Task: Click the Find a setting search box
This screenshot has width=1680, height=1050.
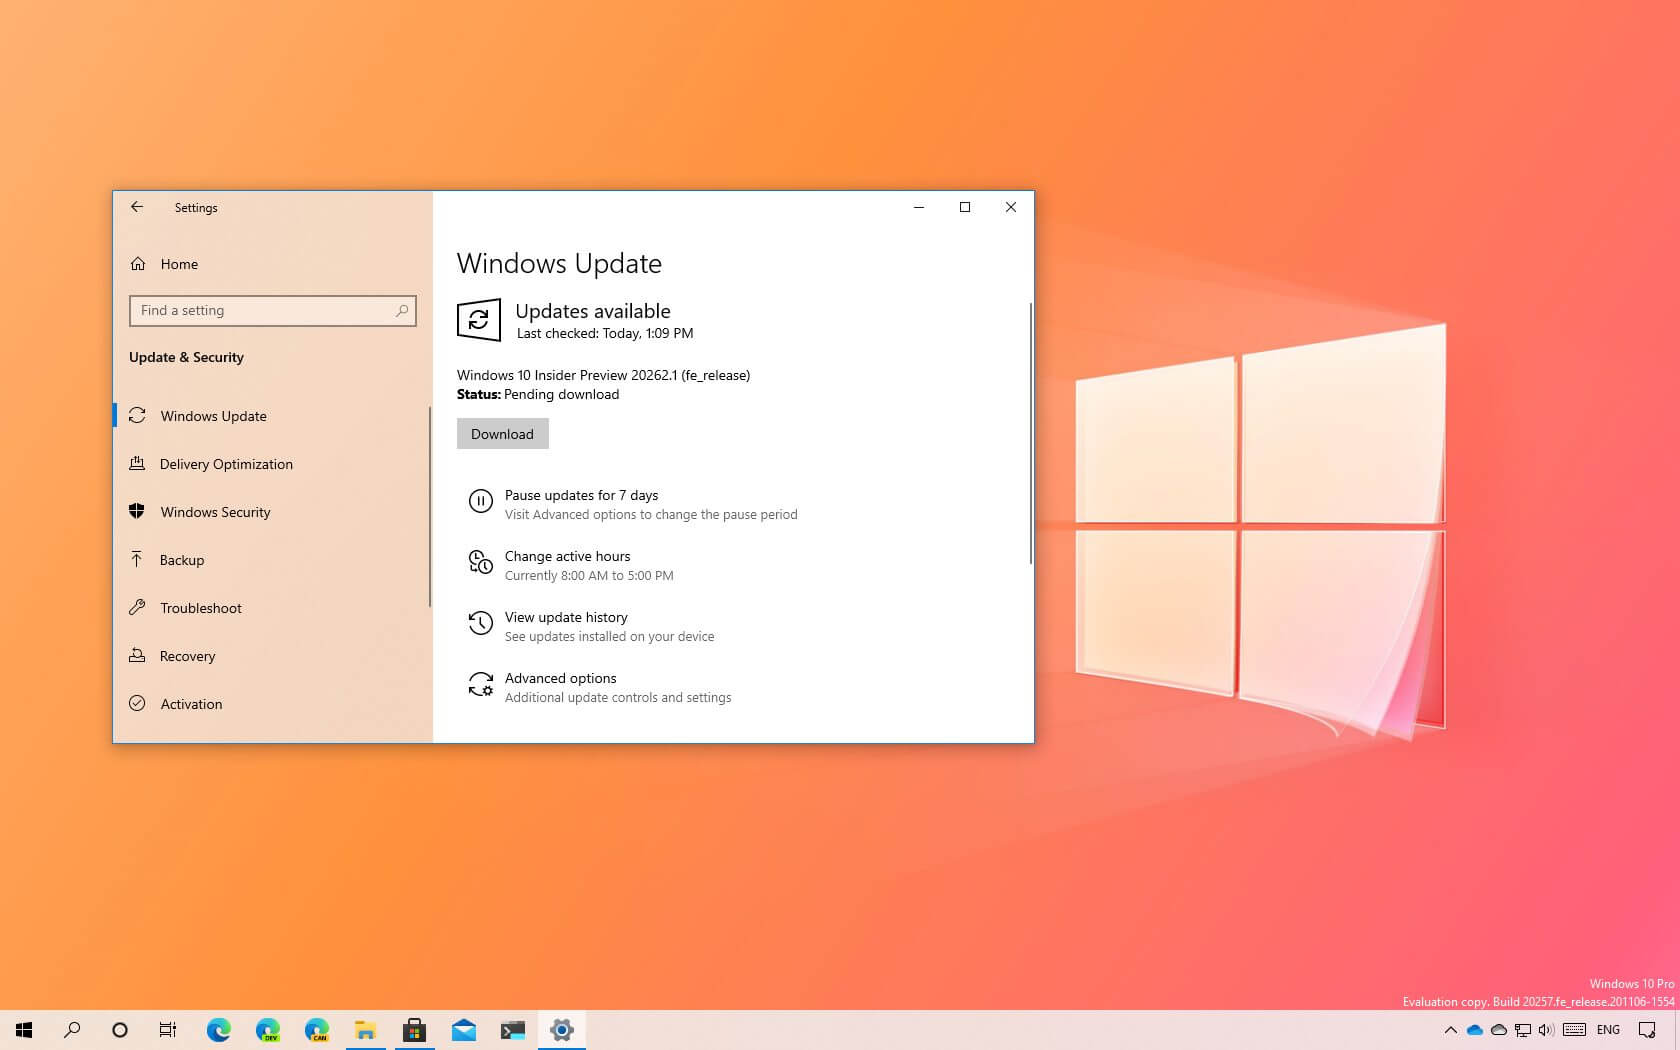Action: [272, 311]
